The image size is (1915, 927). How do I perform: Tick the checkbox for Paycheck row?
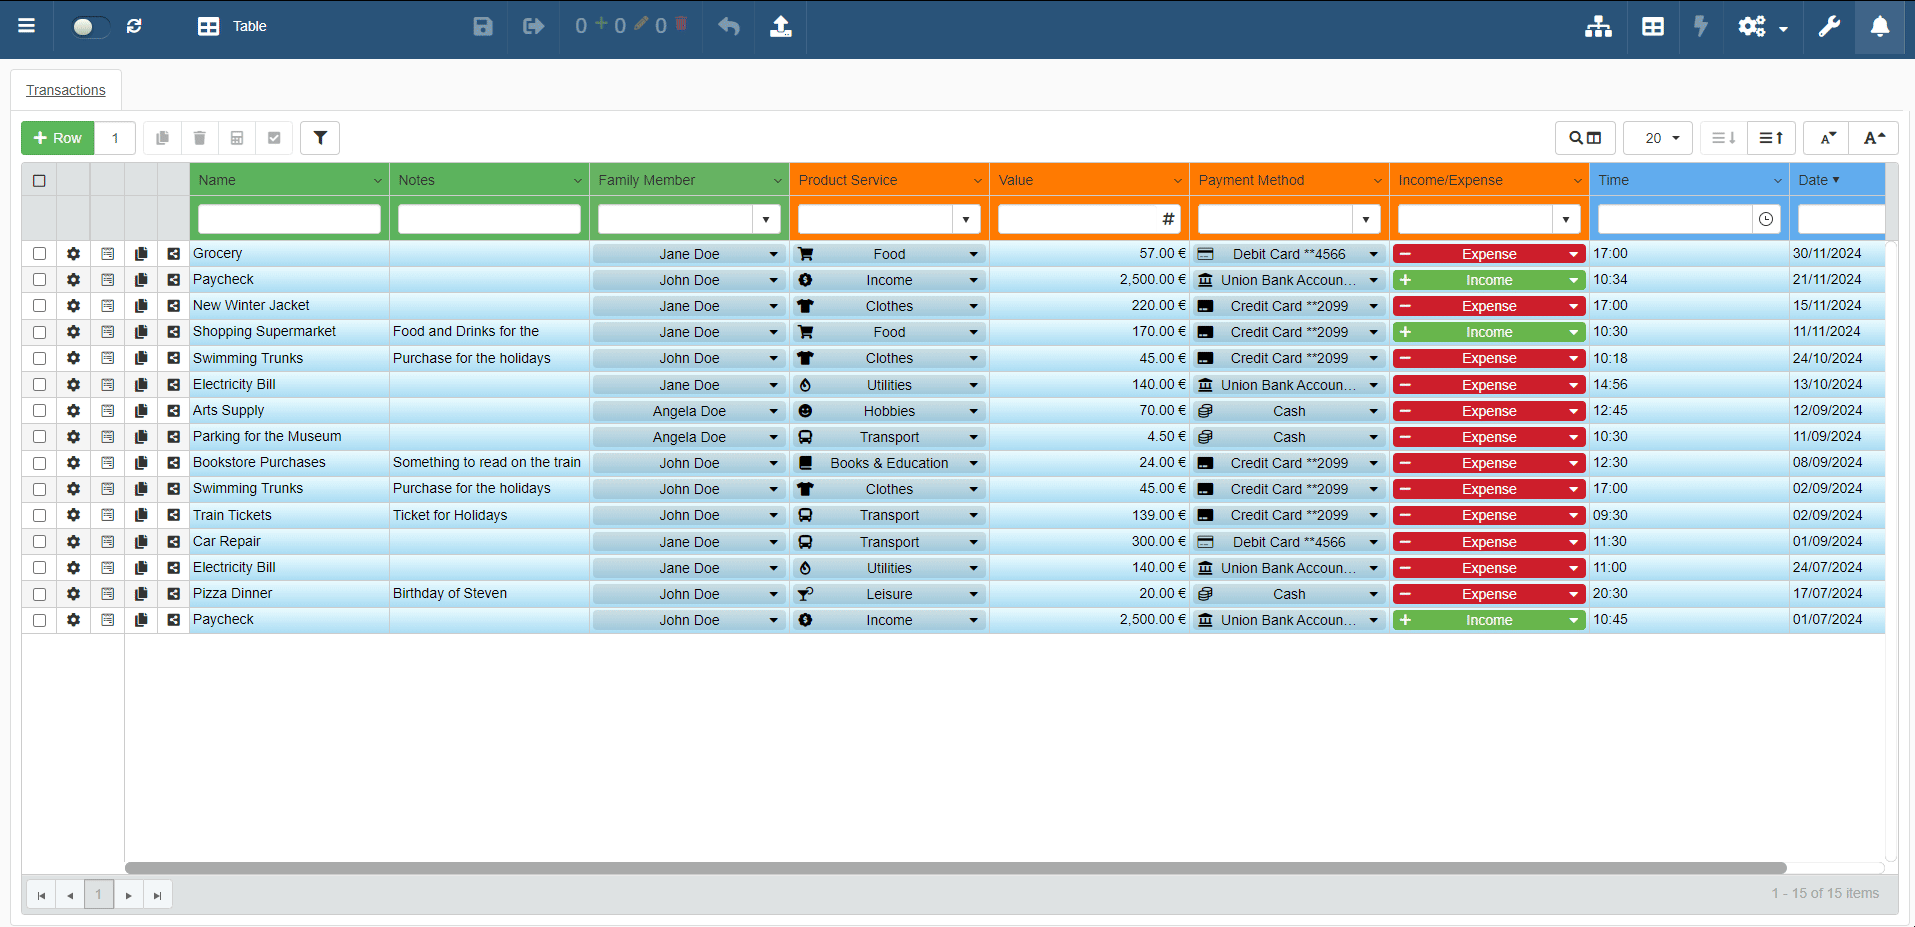coord(39,280)
